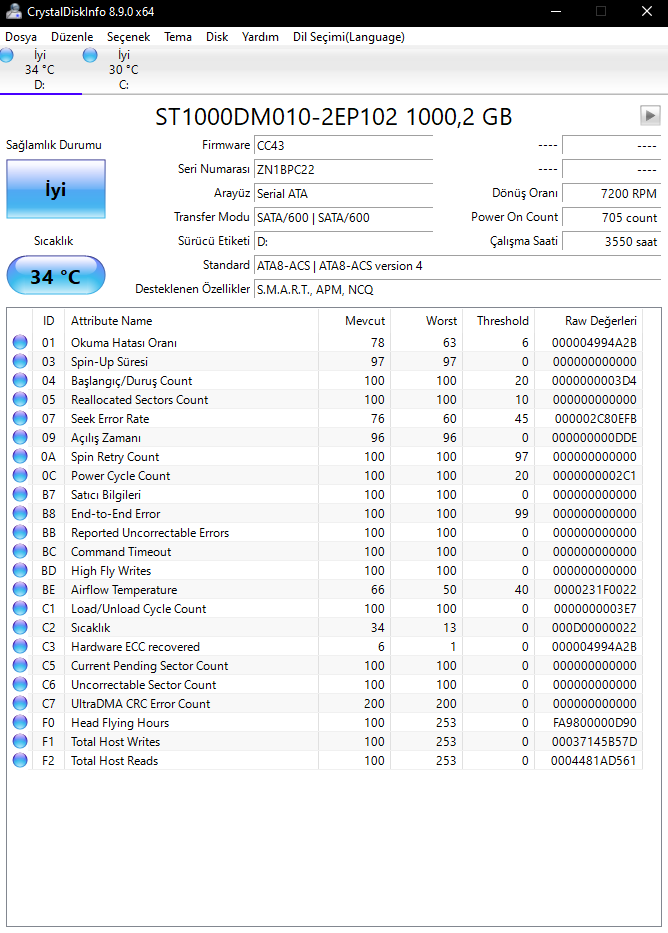Select the Okuma Hatası Oranı text
The height and width of the screenshot is (933, 668).
point(124,343)
